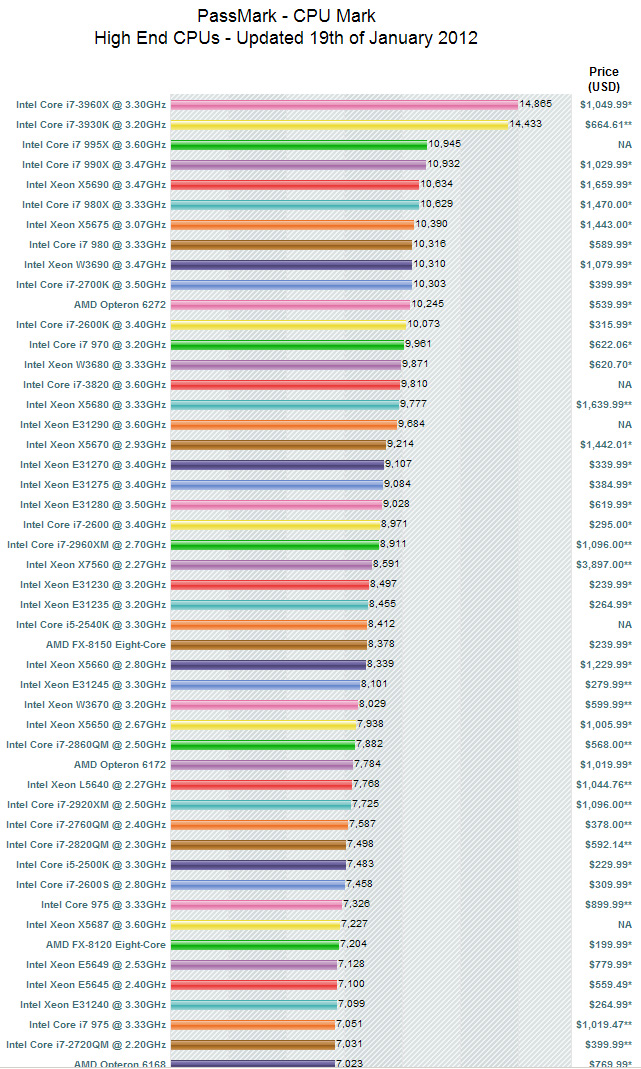Click the score value 7,204
The width and height of the screenshot is (641, 1069).
click(353, 943)
